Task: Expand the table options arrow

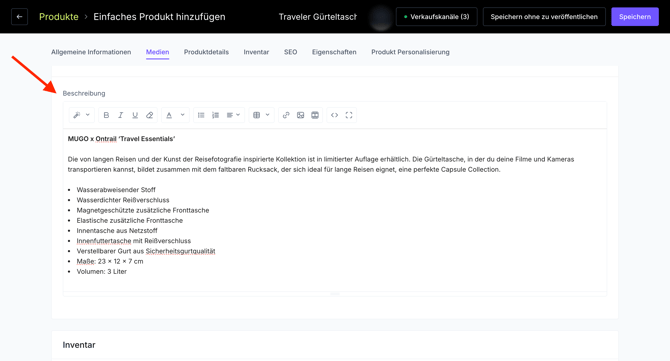Action: (267, 115)
